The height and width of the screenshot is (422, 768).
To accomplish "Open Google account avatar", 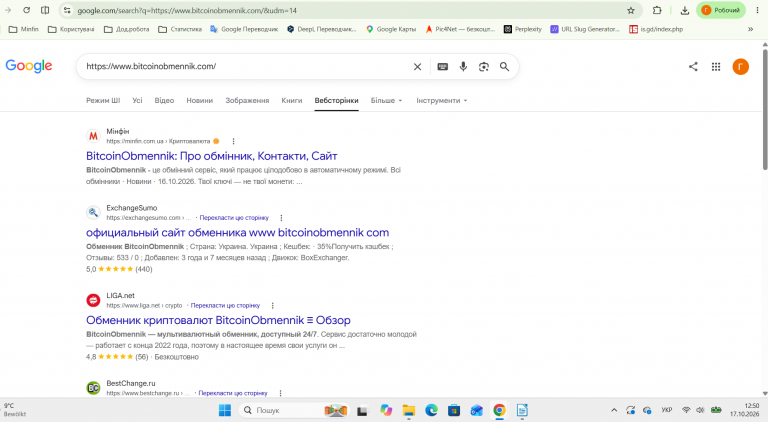I will coord(741,67).
